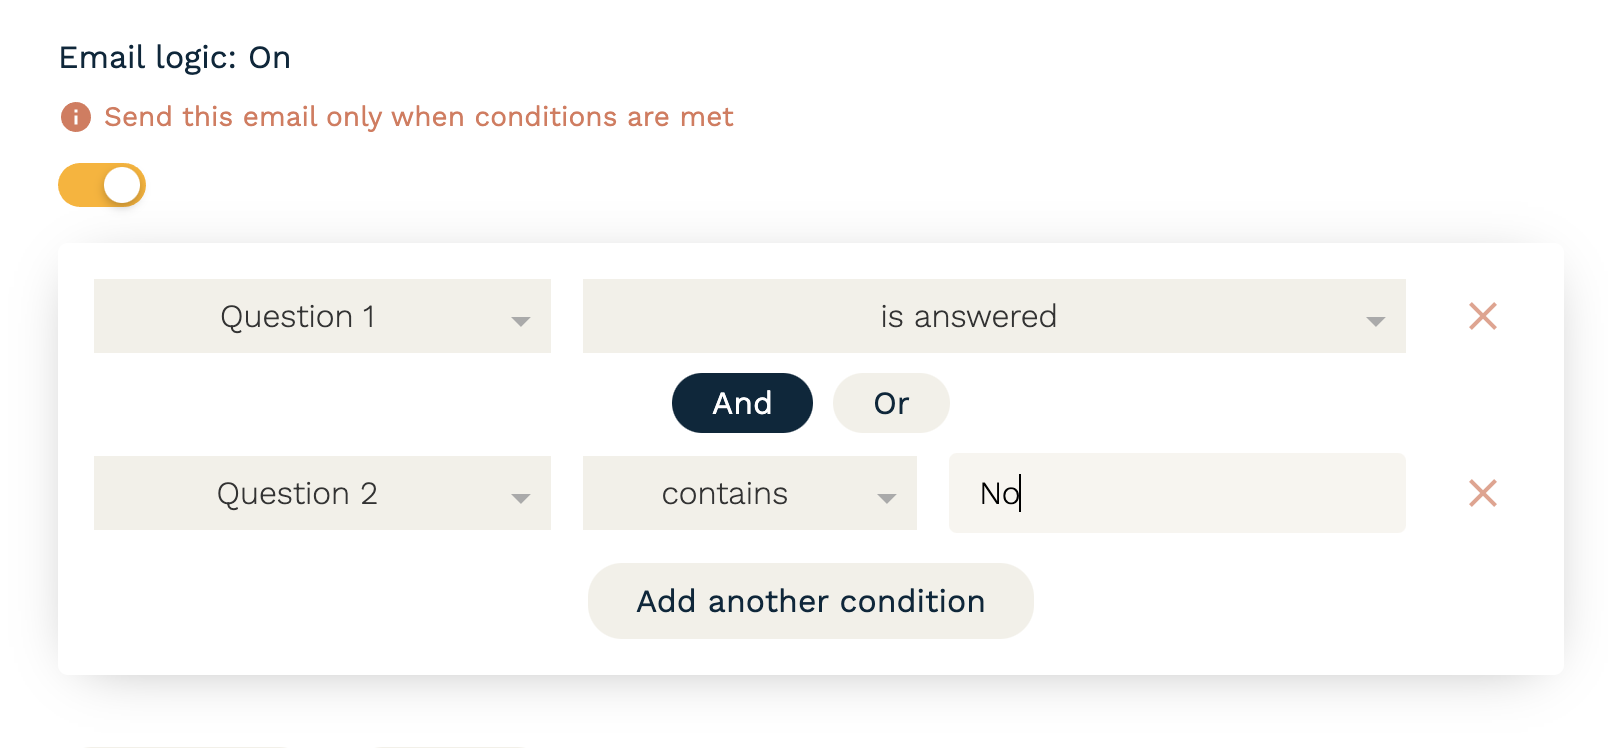1608x748 pixels.
Task: Switch the logic operator to Or
Action: click(x=891, y=403)
